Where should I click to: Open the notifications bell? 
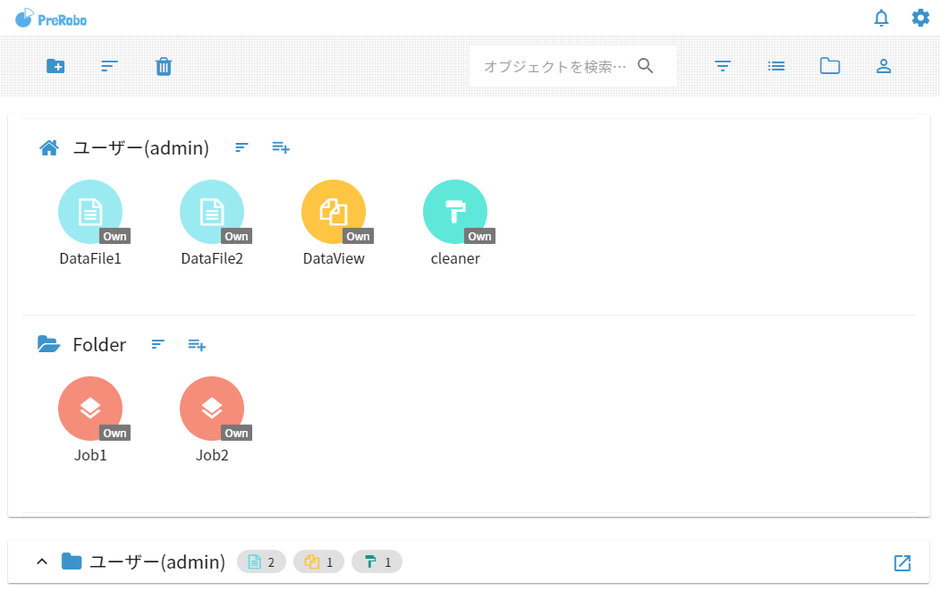(x=881, y=18)
